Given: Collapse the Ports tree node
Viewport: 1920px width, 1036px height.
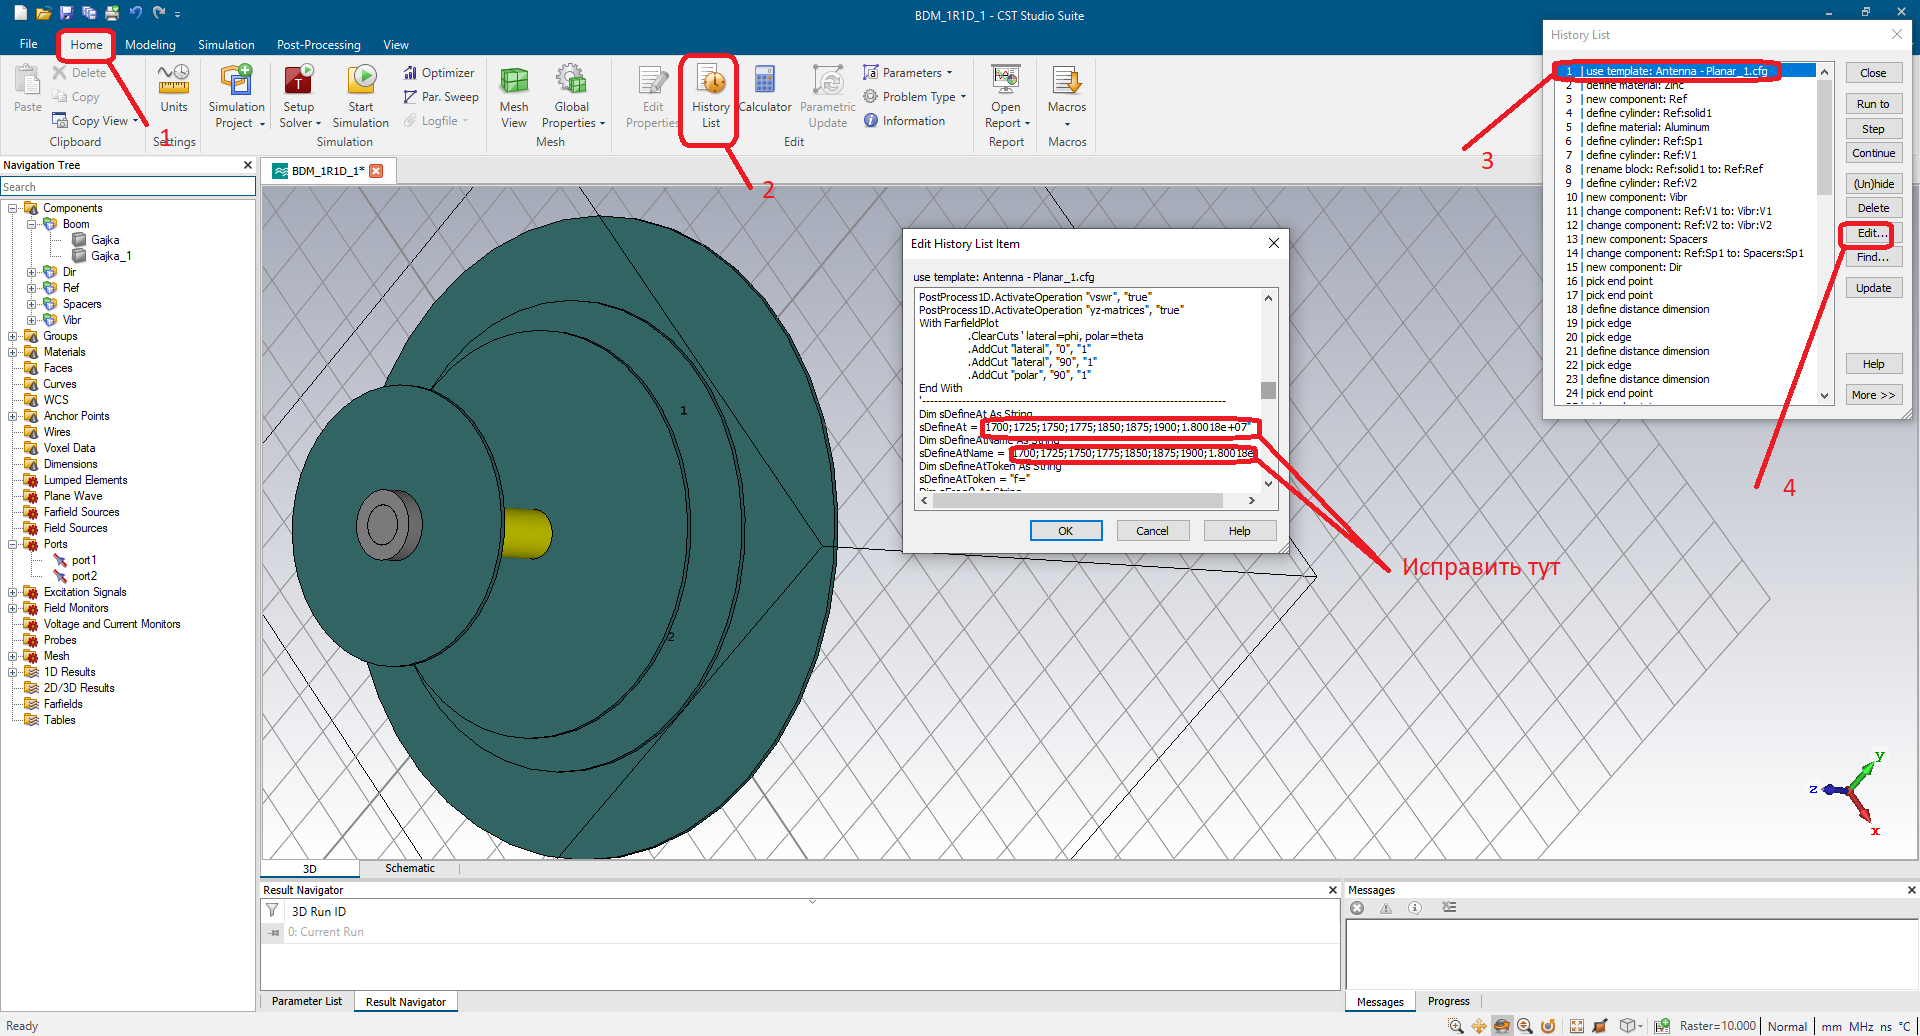Looking at the screenshot, I should point(12,545).
